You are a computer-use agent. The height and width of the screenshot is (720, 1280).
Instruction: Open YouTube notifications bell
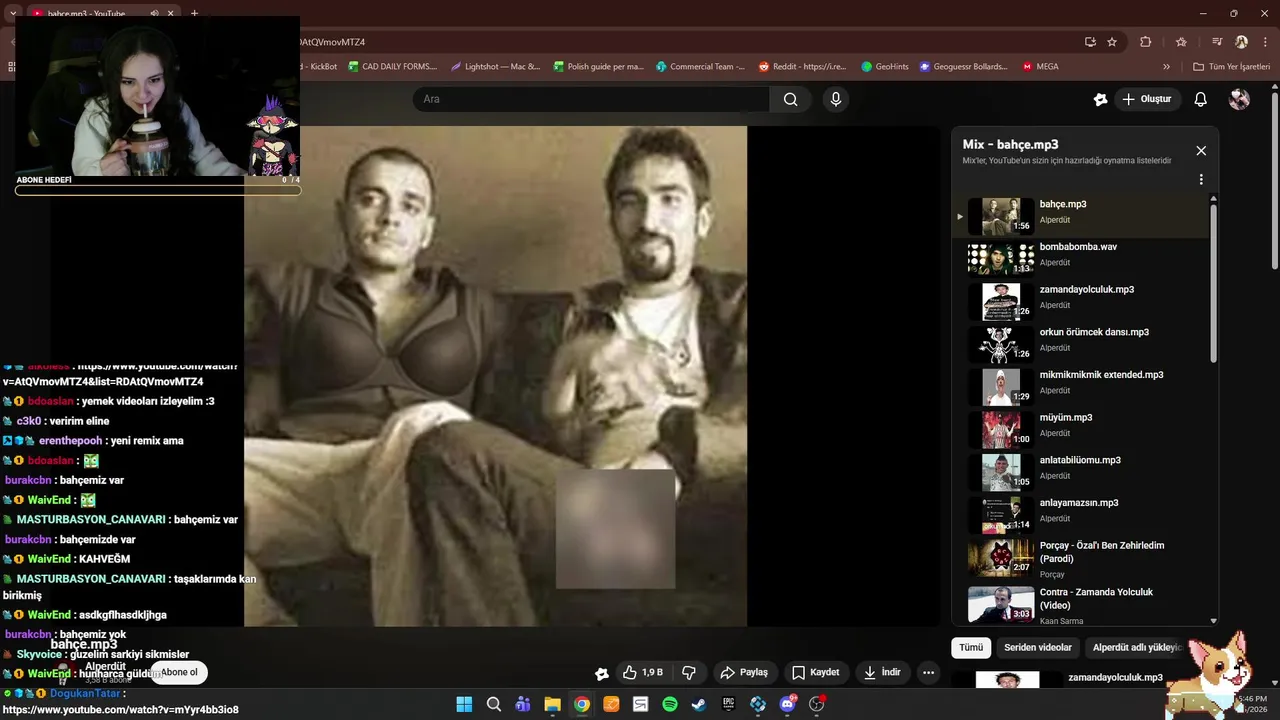tap(1201, 99)
